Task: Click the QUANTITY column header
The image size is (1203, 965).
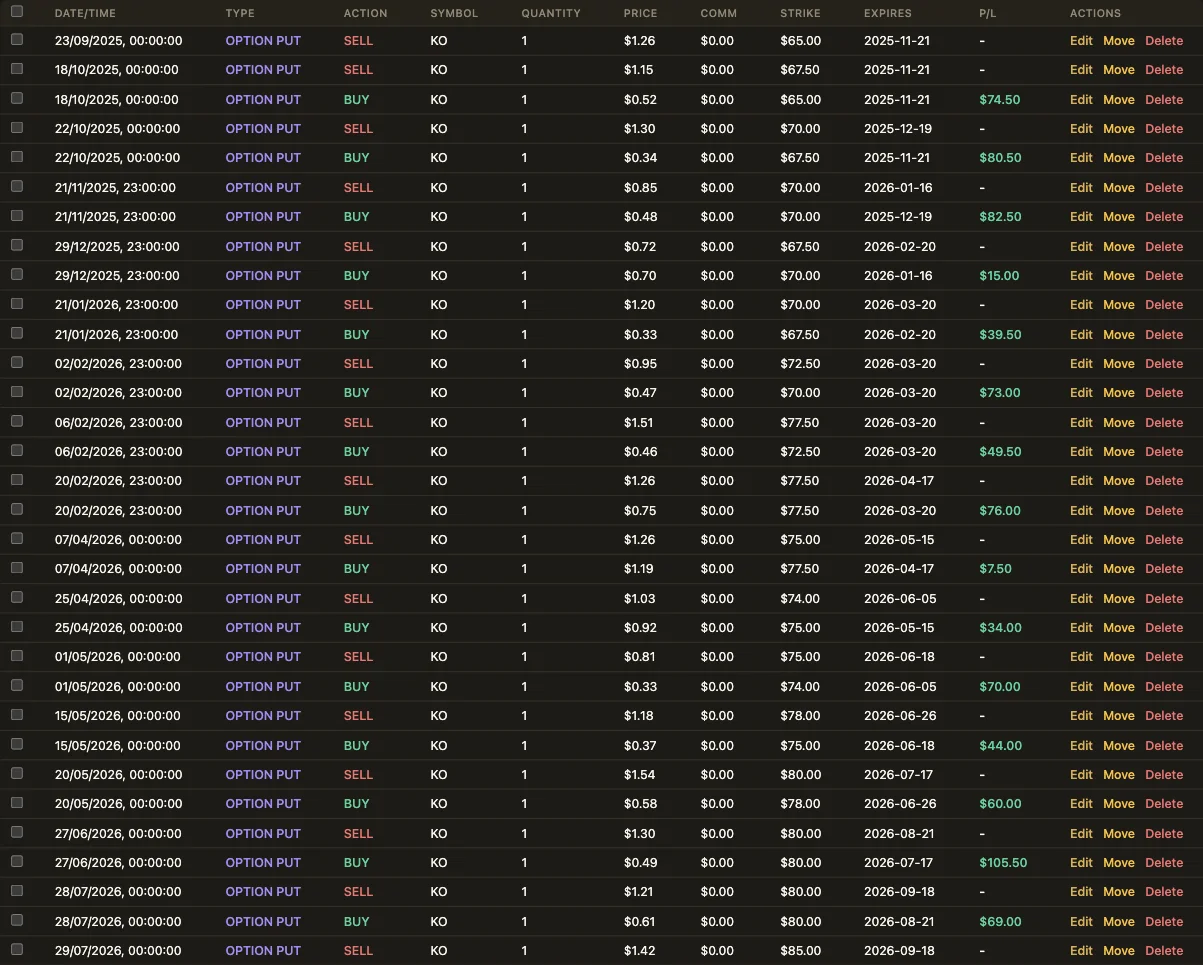Action: pos(551,14)
